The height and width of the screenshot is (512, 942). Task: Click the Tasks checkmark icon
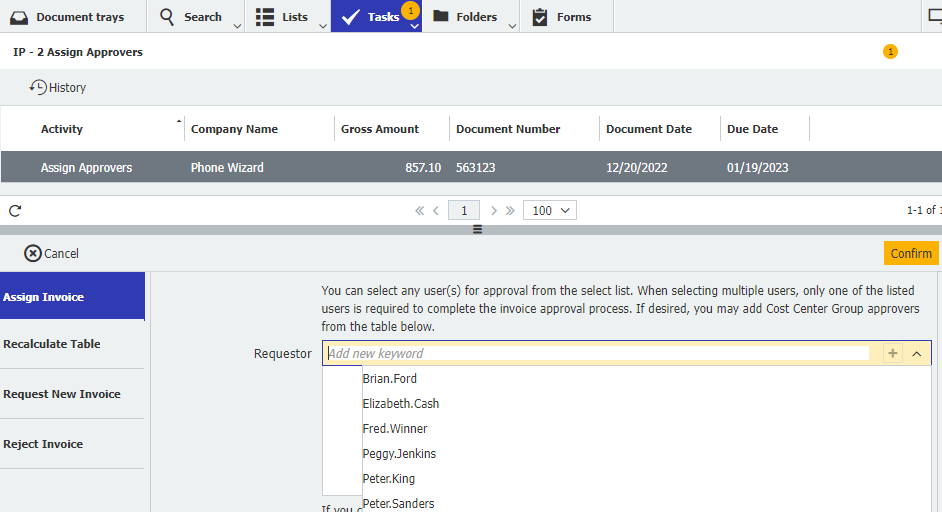pos(350,17)
